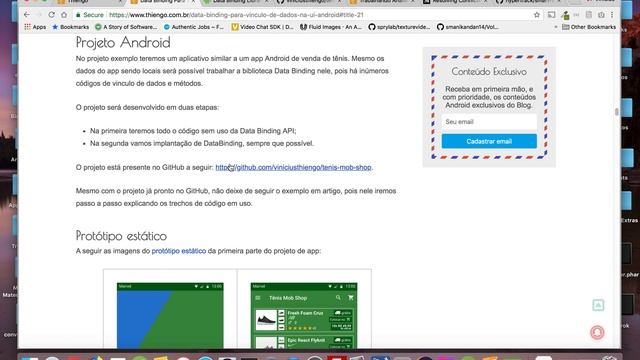The image size is (640, 360).
Task: Click the green extension icon in toolbar
Action: coord(565,15)
